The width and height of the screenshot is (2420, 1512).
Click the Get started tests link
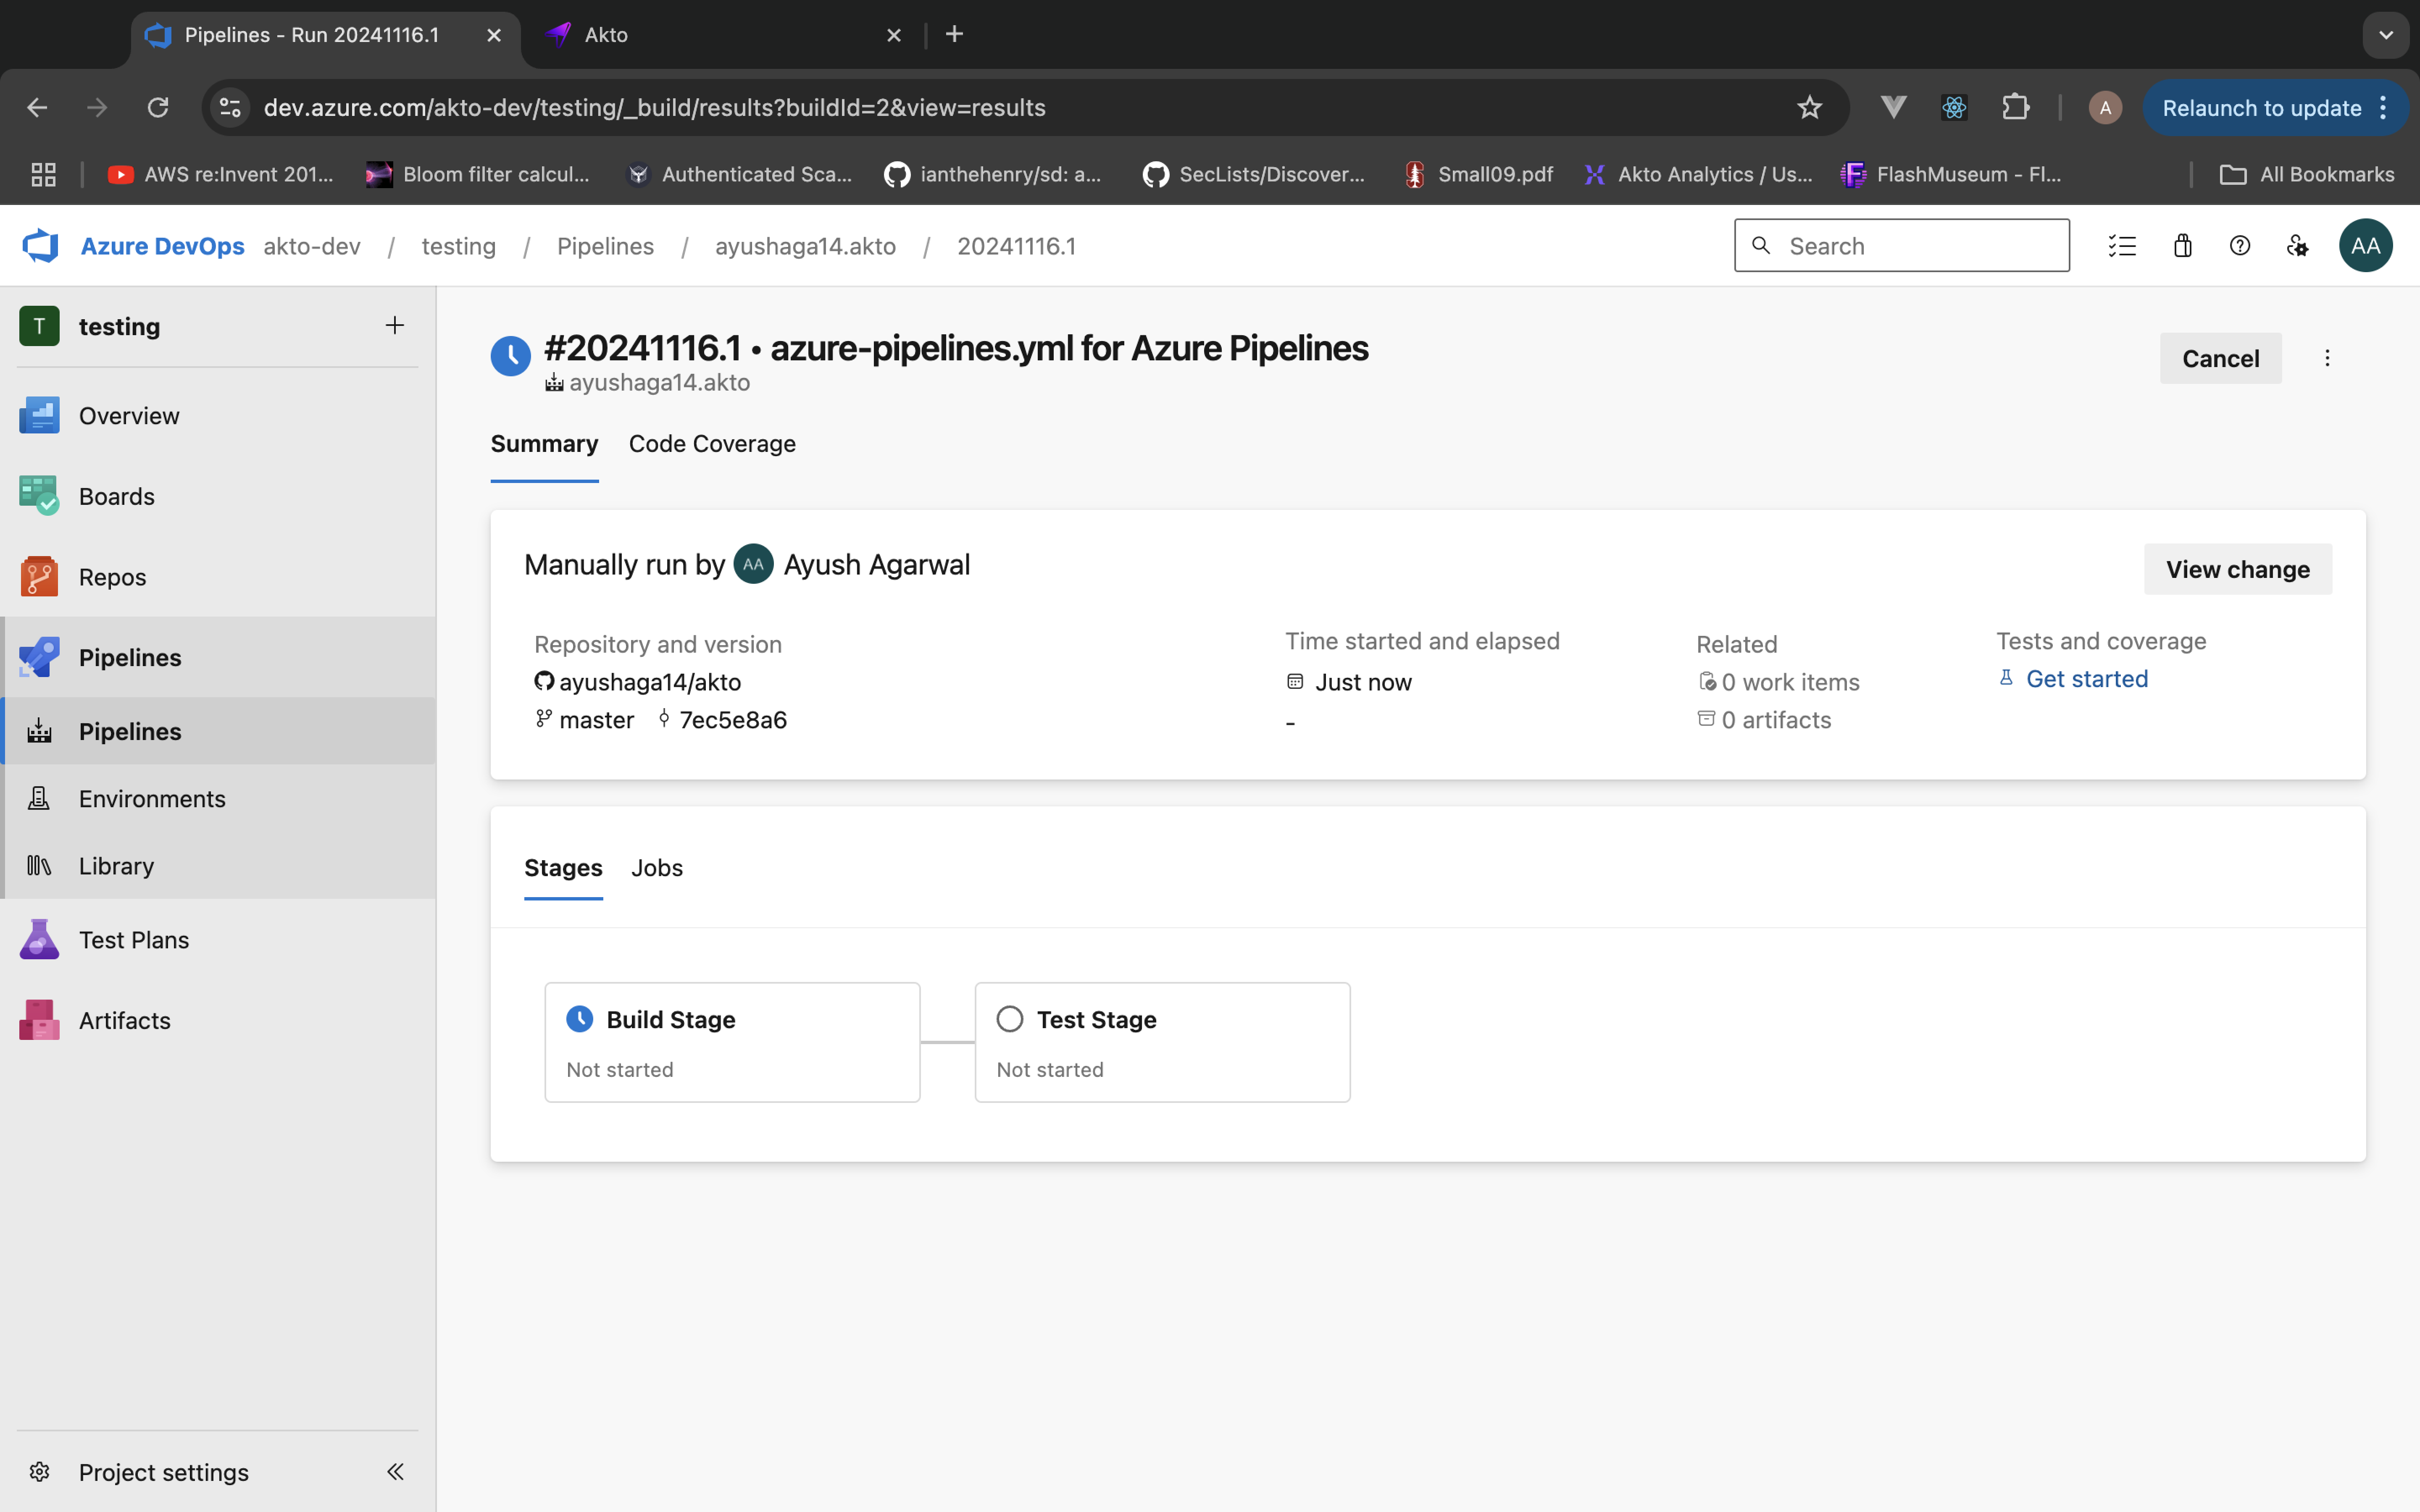(2086, 679)
